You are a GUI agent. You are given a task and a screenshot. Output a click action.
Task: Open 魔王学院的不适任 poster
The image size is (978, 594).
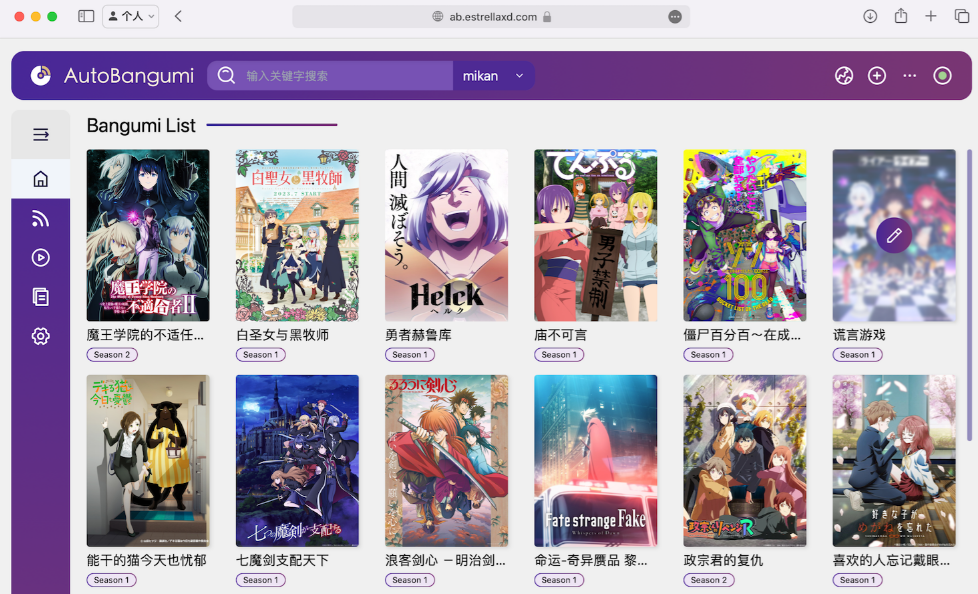[148, 235]
